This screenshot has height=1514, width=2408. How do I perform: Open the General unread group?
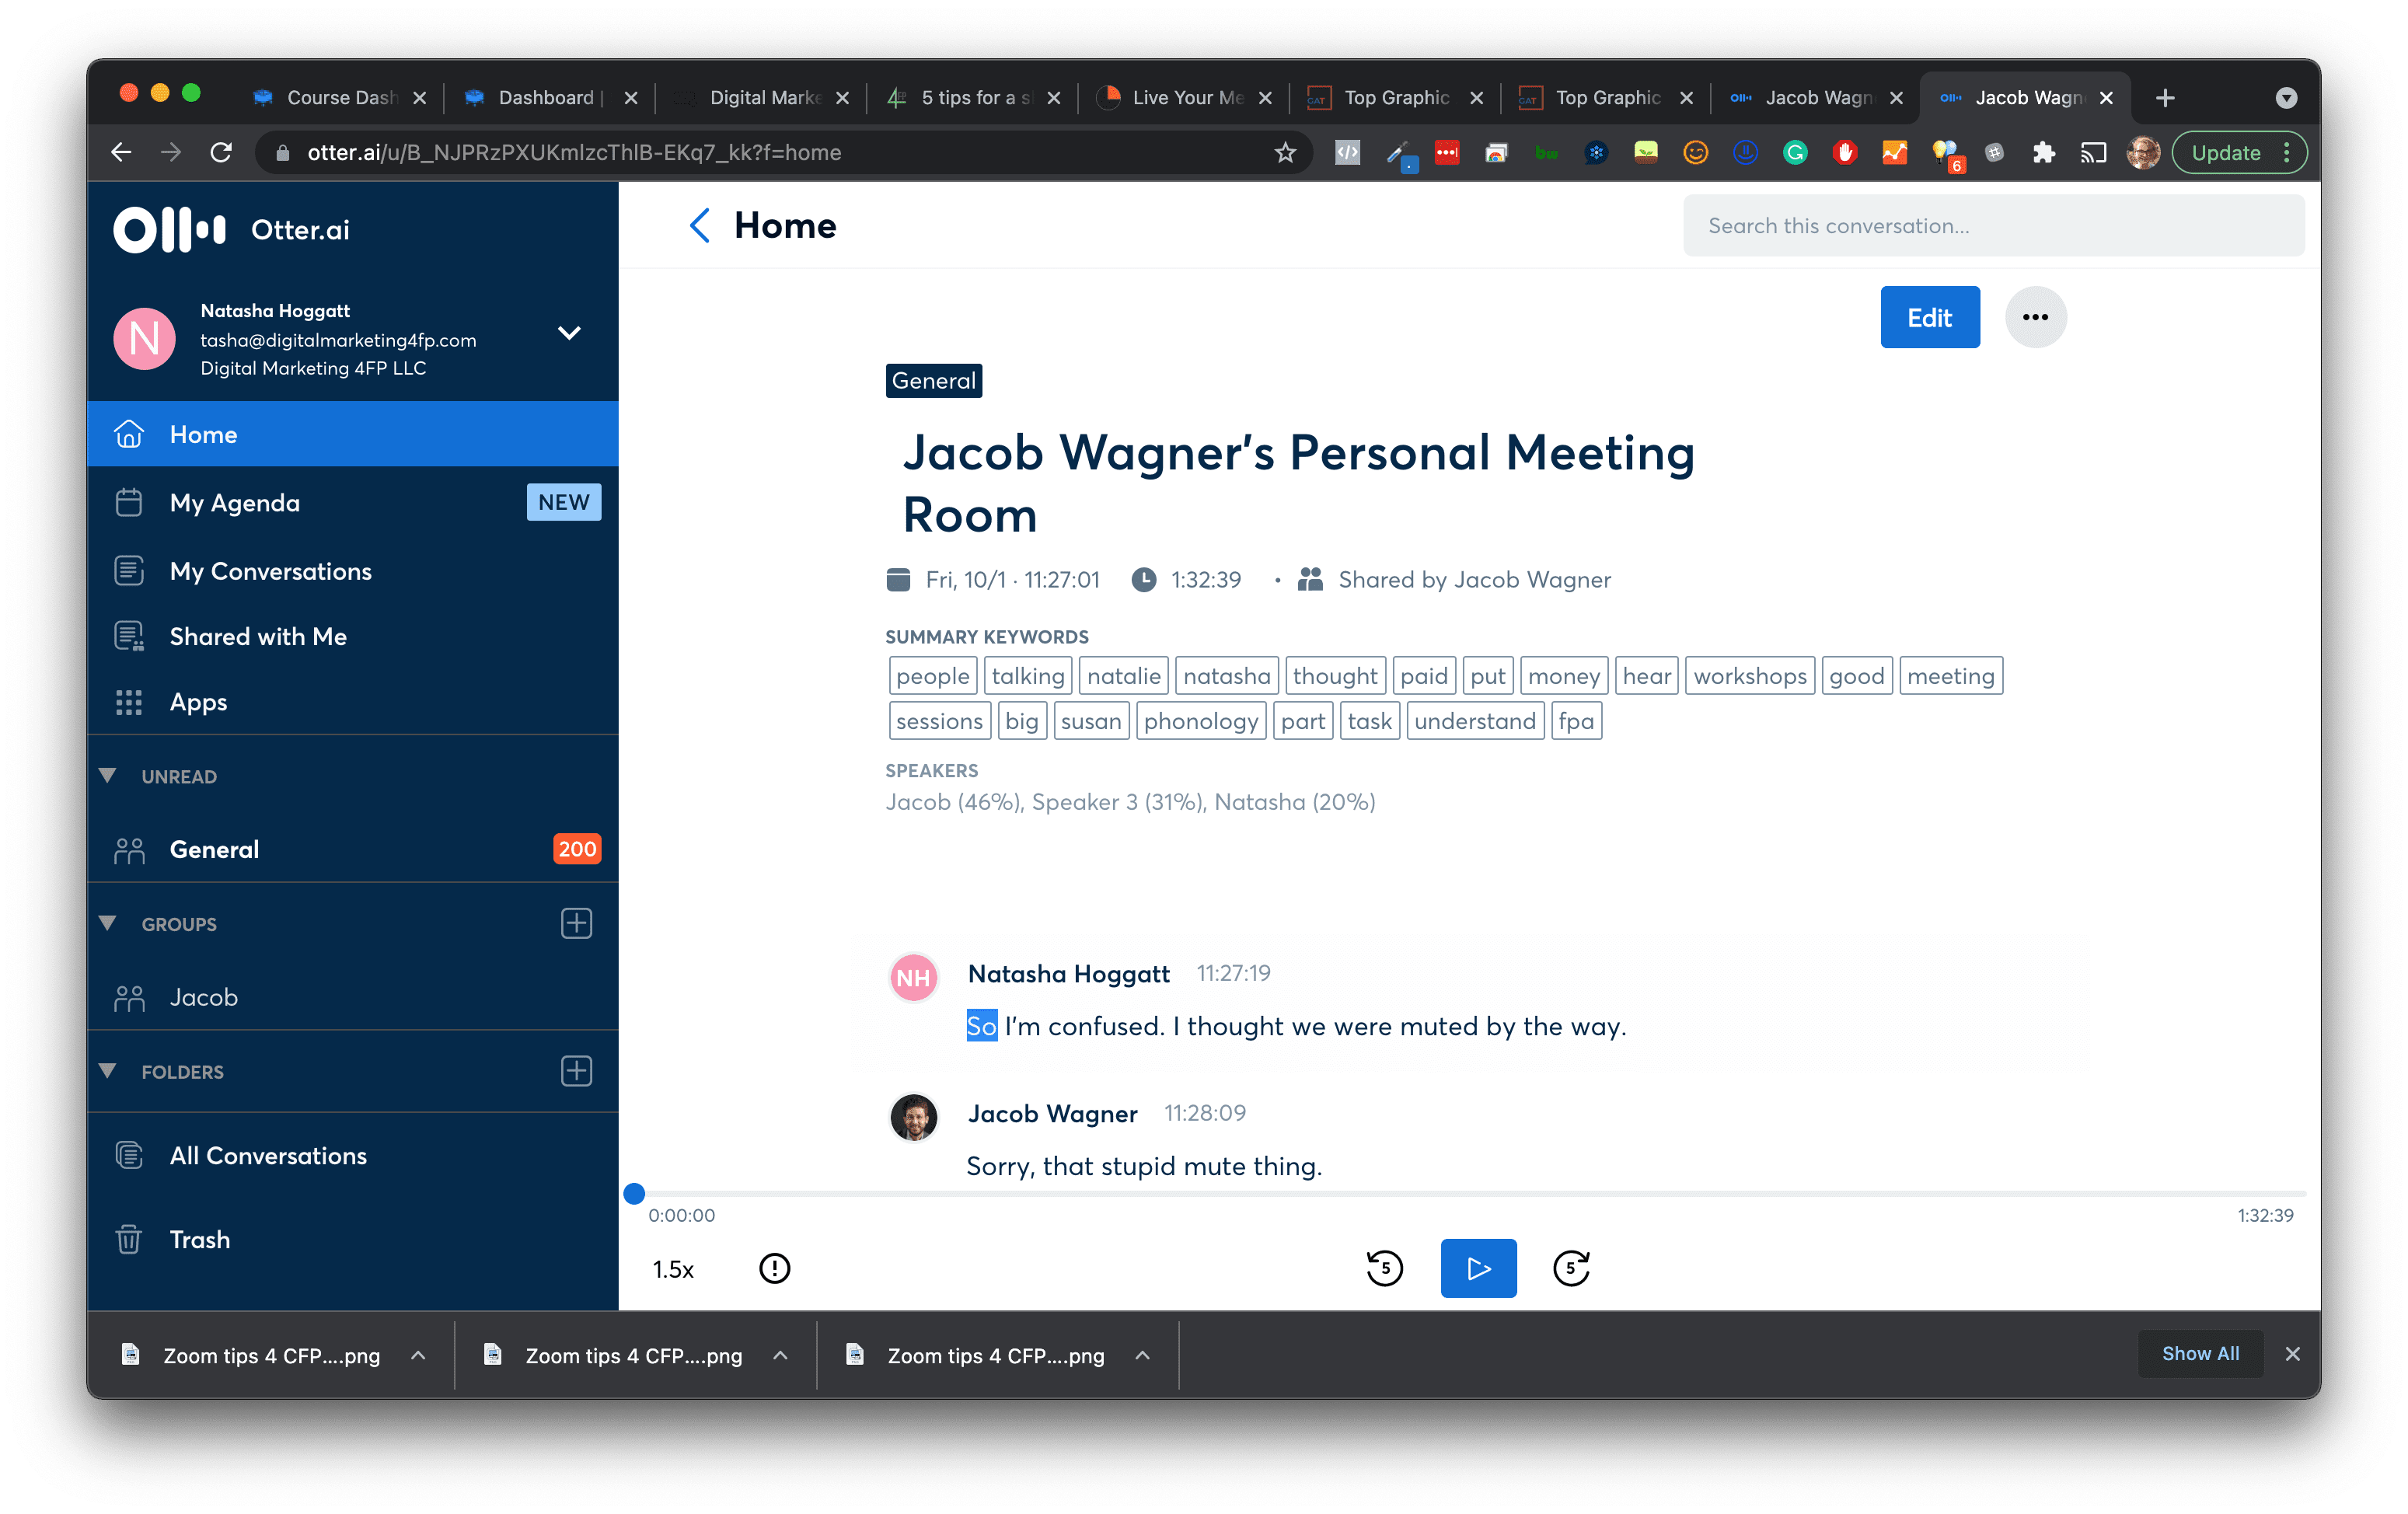click(353, 849)
